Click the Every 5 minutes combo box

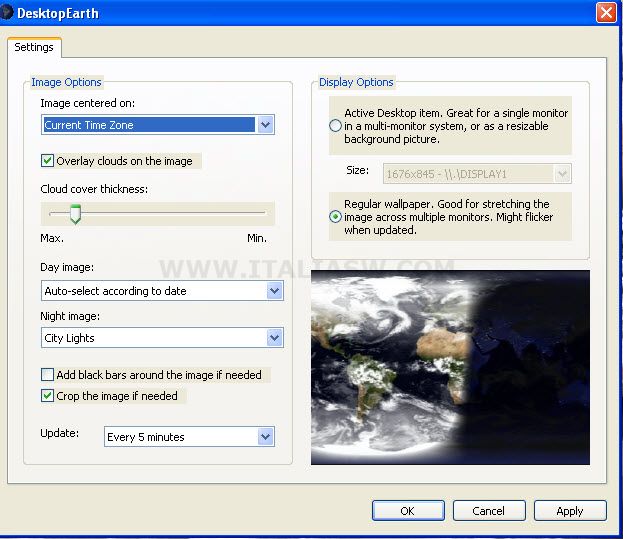[x=189, y=437]
